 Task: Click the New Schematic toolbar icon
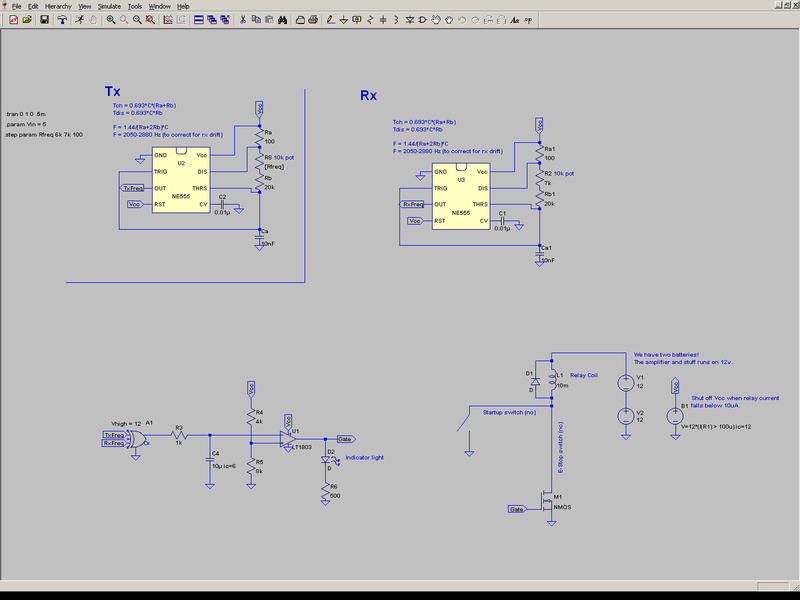pos(13,20)
